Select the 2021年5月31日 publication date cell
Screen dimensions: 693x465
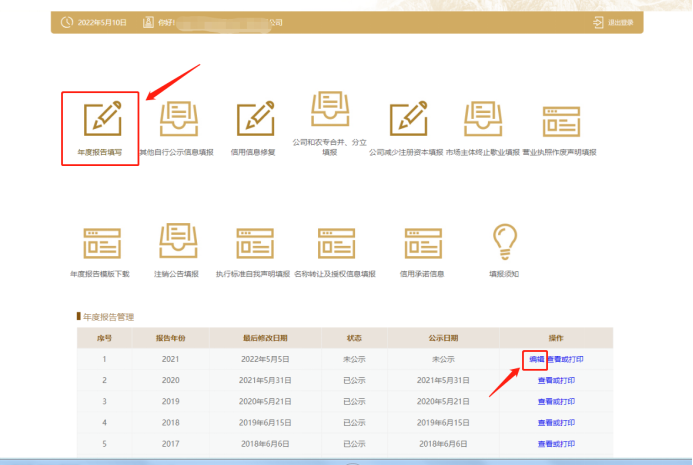(443, 381)
